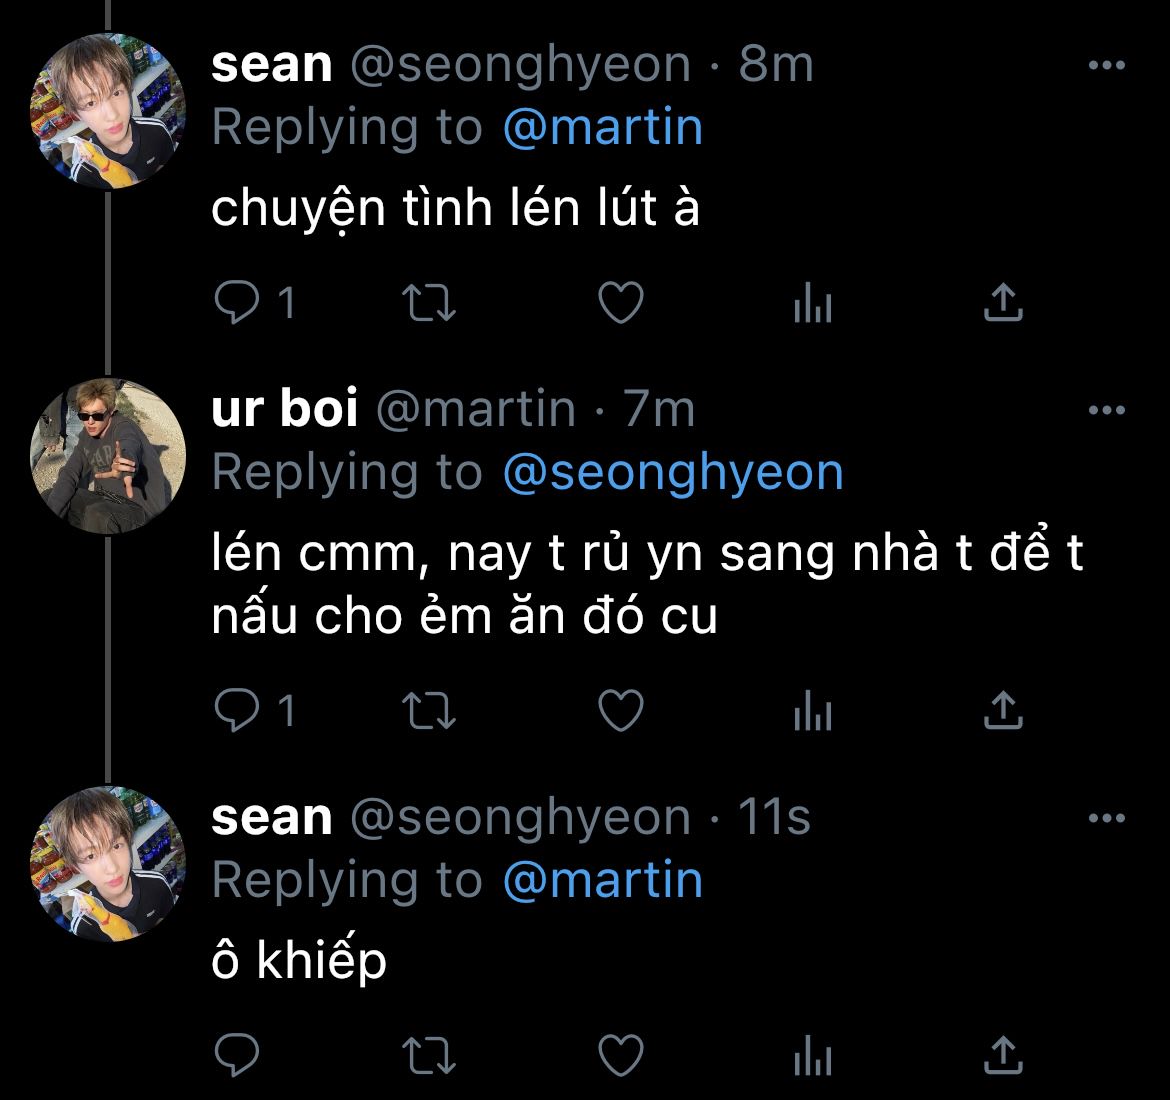Open ur boi's profile picture
This screenshot has width=1170, height=1100.
(109, 455)
